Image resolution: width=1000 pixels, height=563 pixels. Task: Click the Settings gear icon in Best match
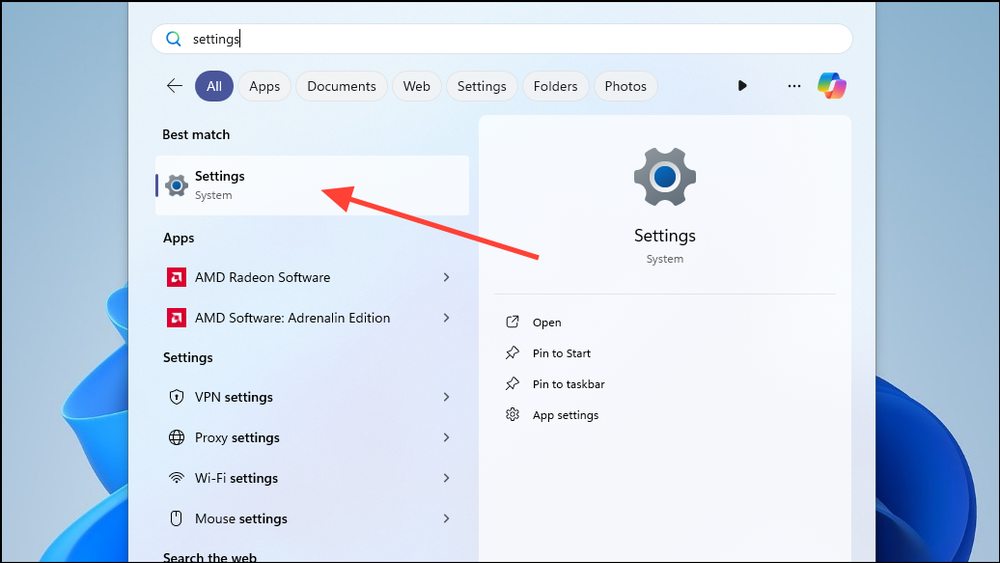(x=177, y=186)
